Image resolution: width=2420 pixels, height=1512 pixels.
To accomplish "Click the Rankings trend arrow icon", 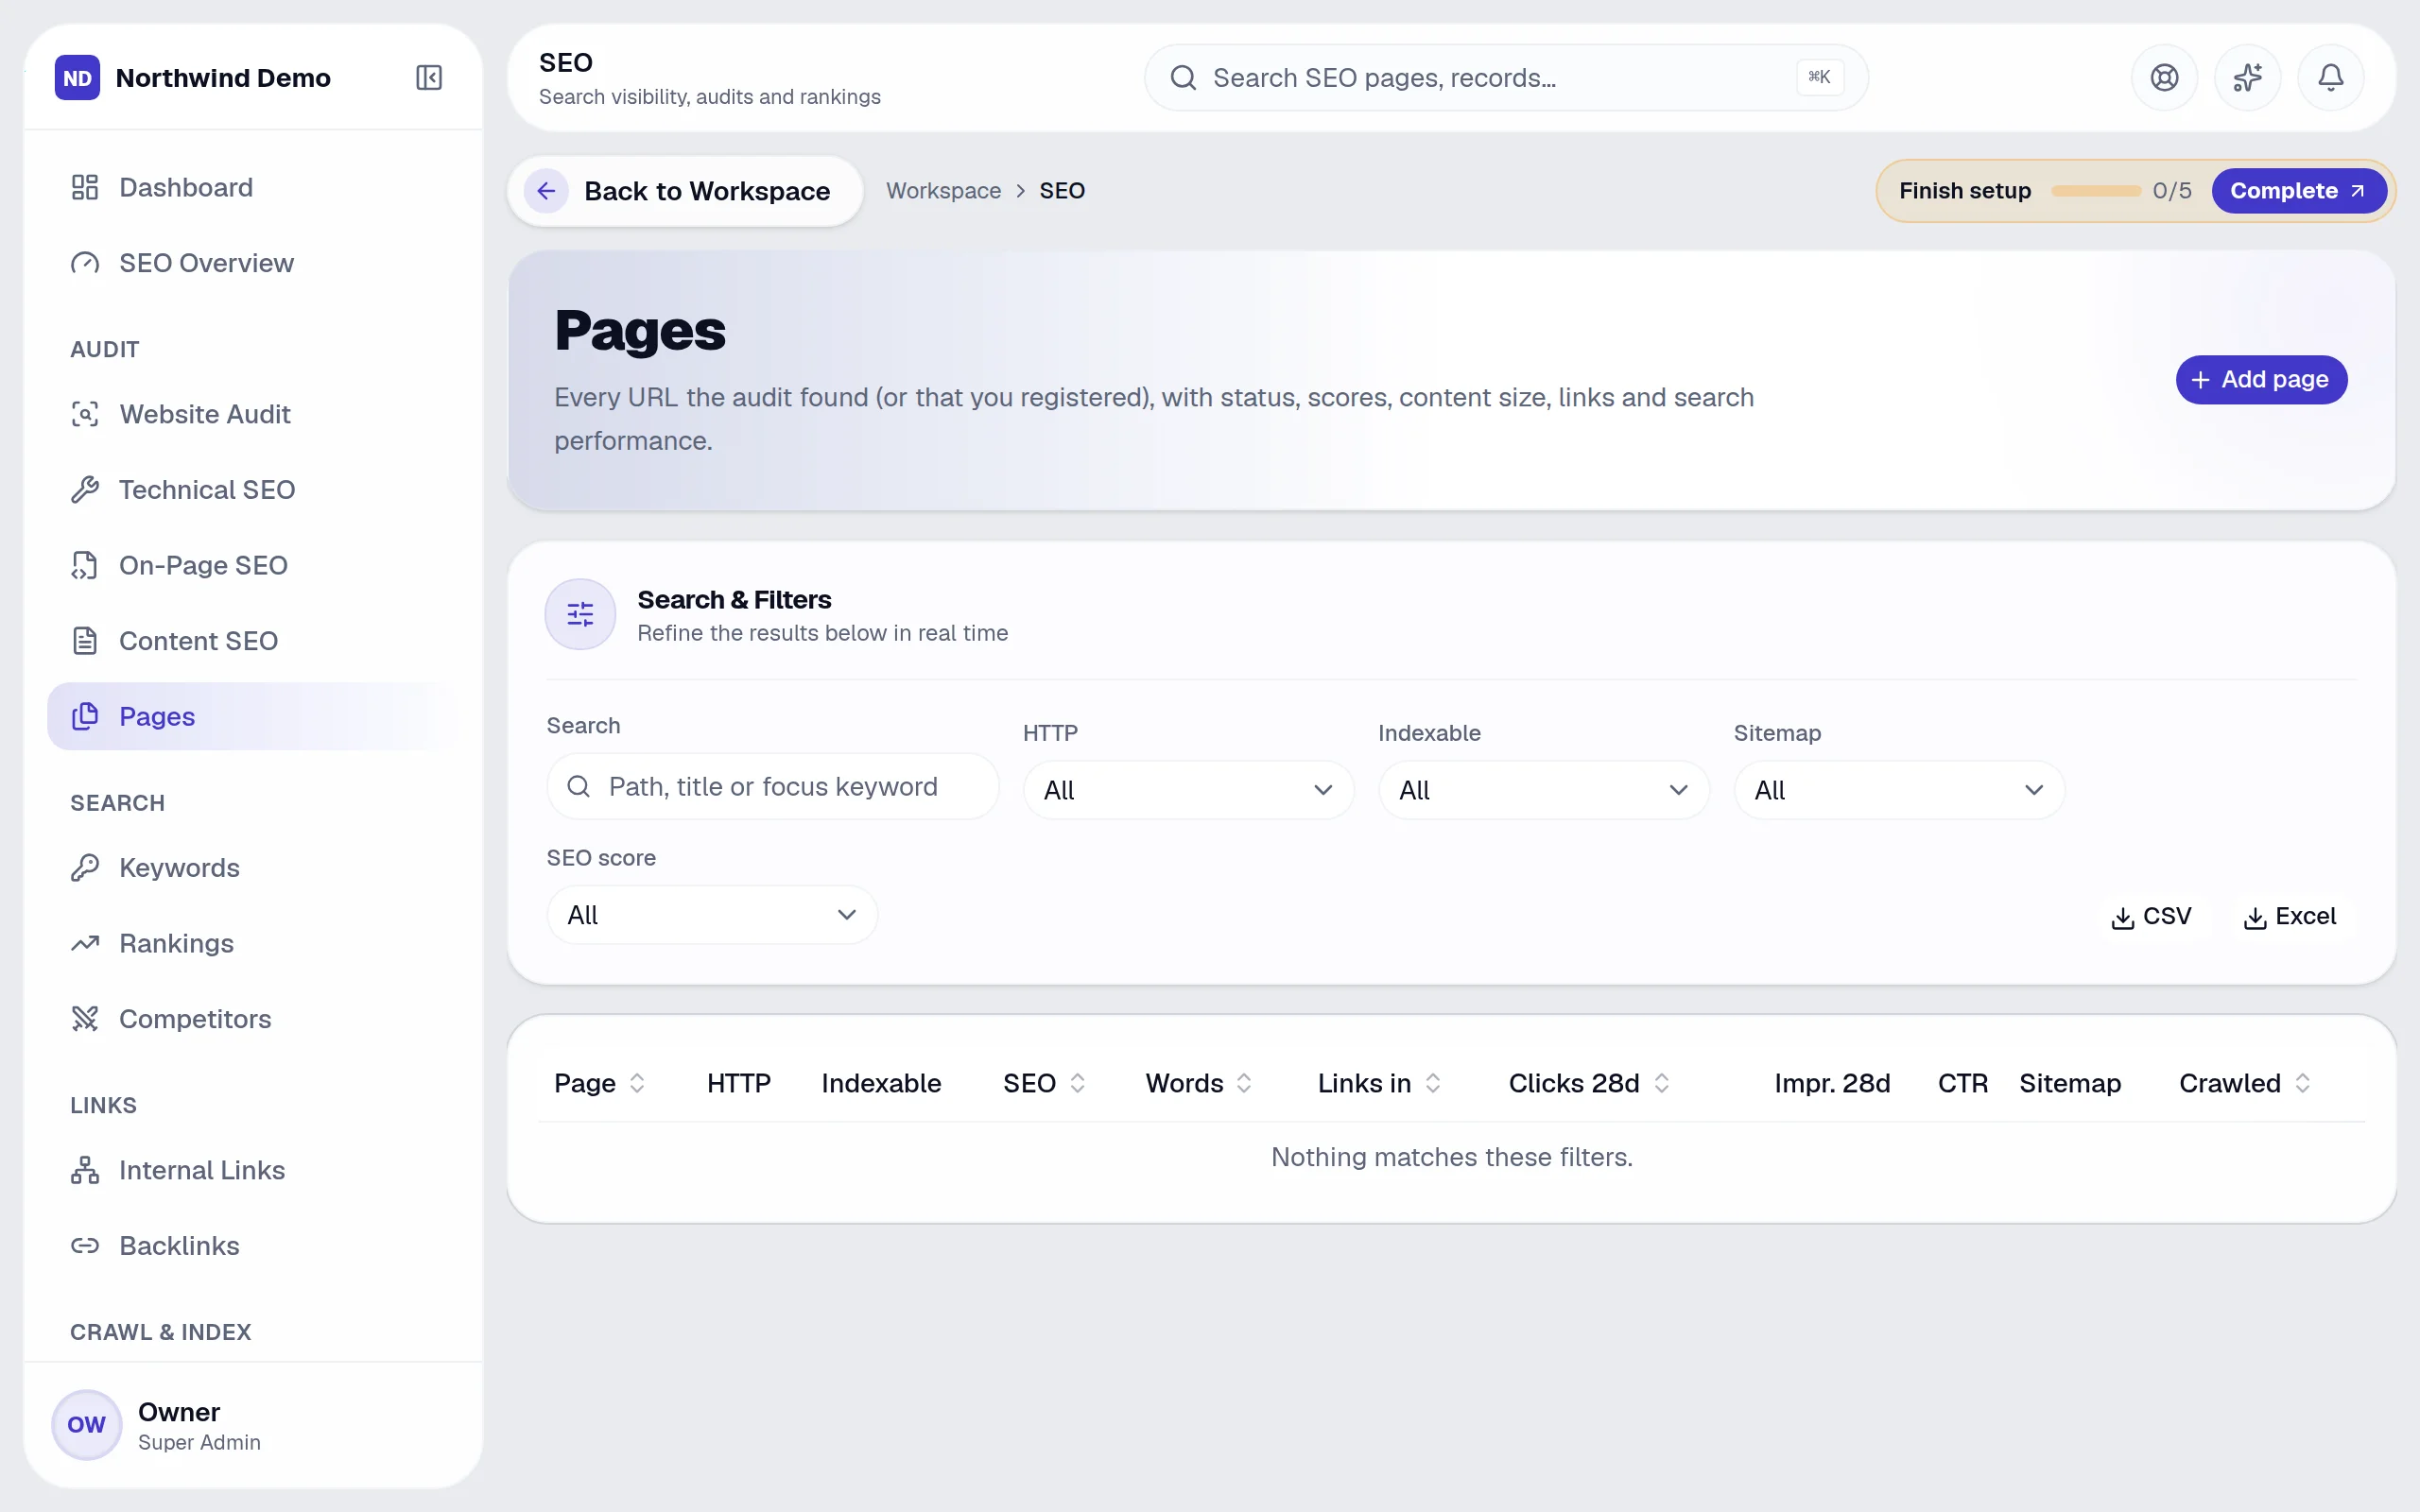I will coord(85,943).
